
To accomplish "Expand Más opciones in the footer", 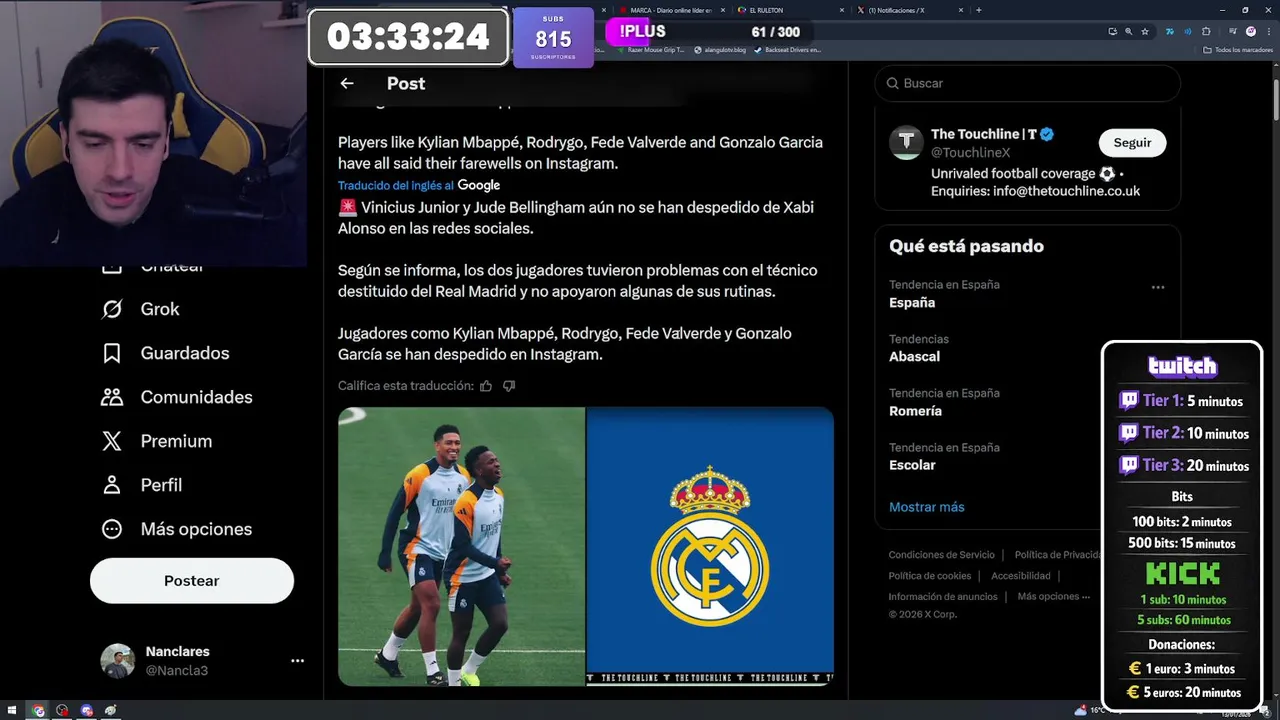I will 1054,597.
